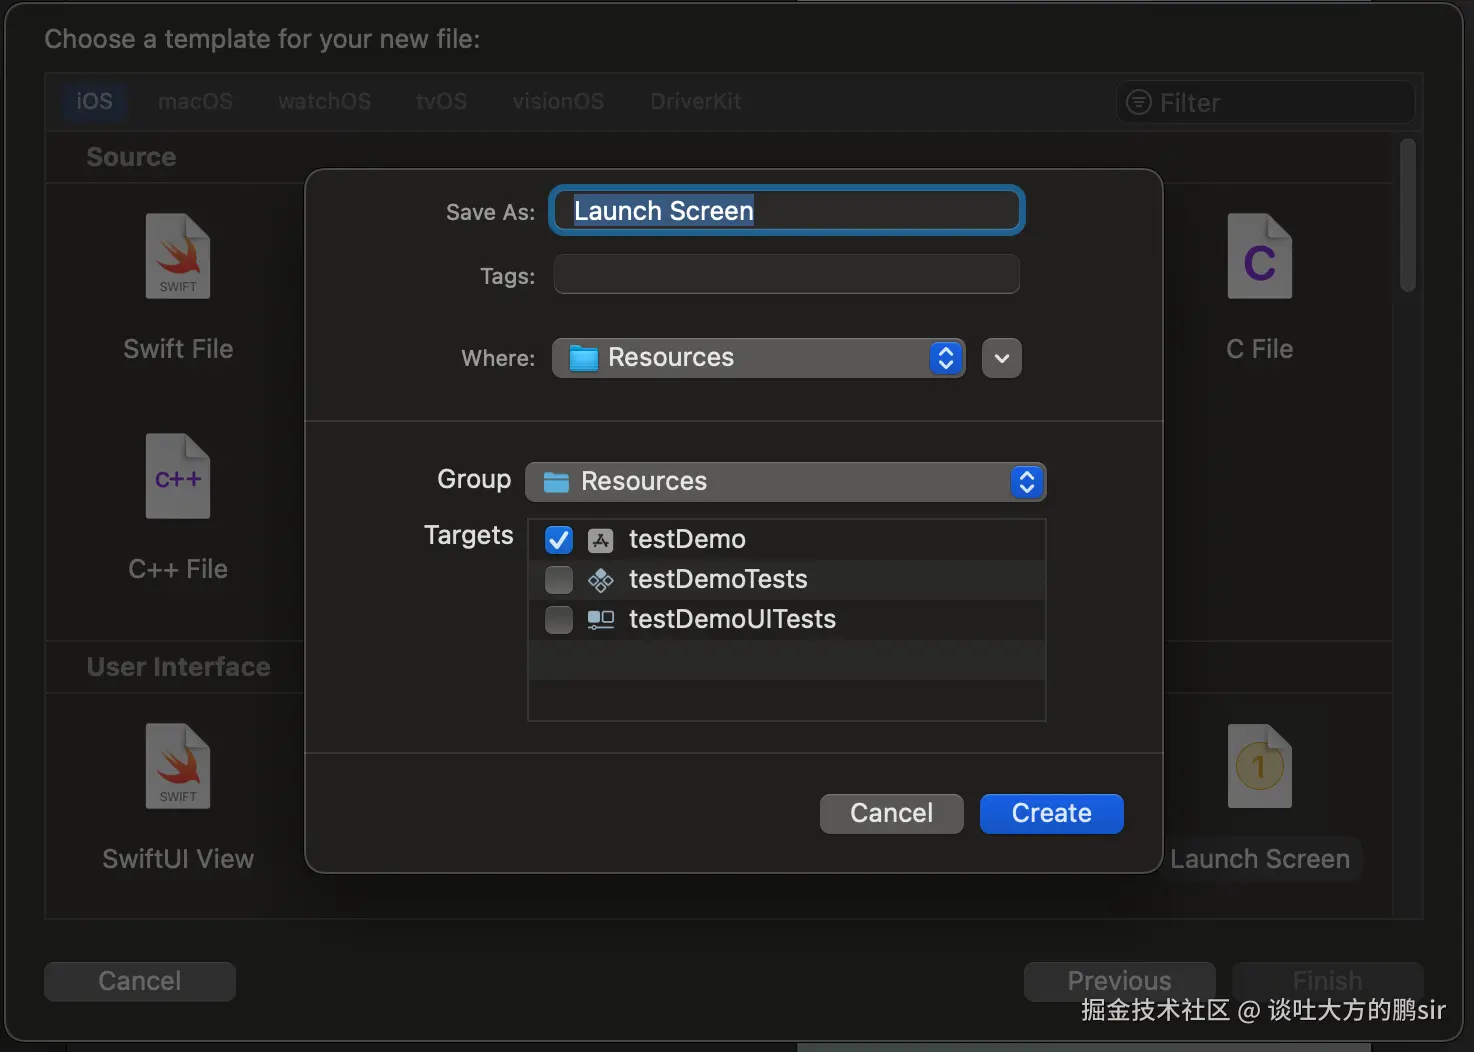Screen dimensions: 1474x1052
Task: Click the testDemoTests target icon
Action: click(600, 580)
